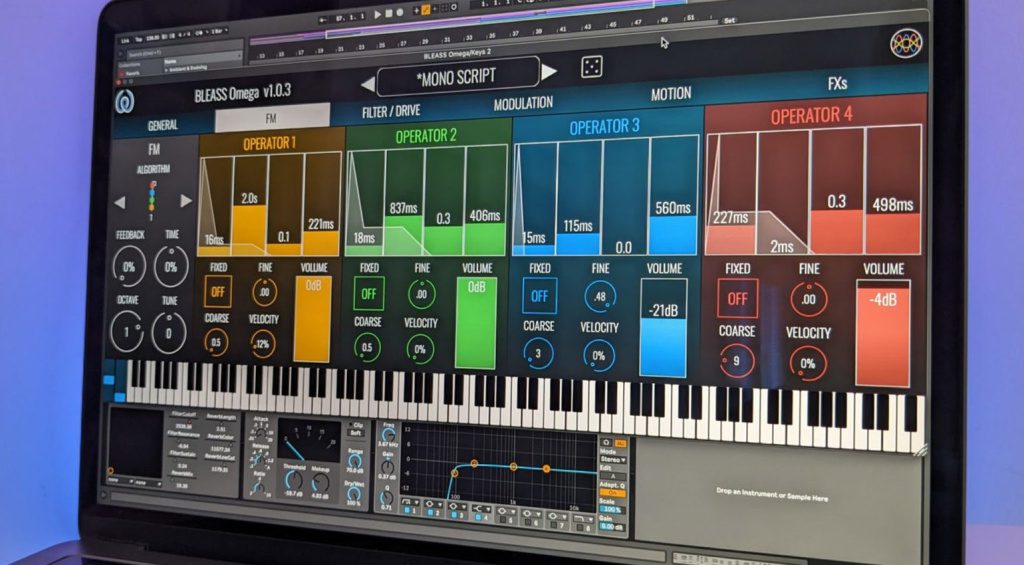Click the BLEASS Omega hexagon logo icon
Viewport: 1024px width, 565px height.
126,101
